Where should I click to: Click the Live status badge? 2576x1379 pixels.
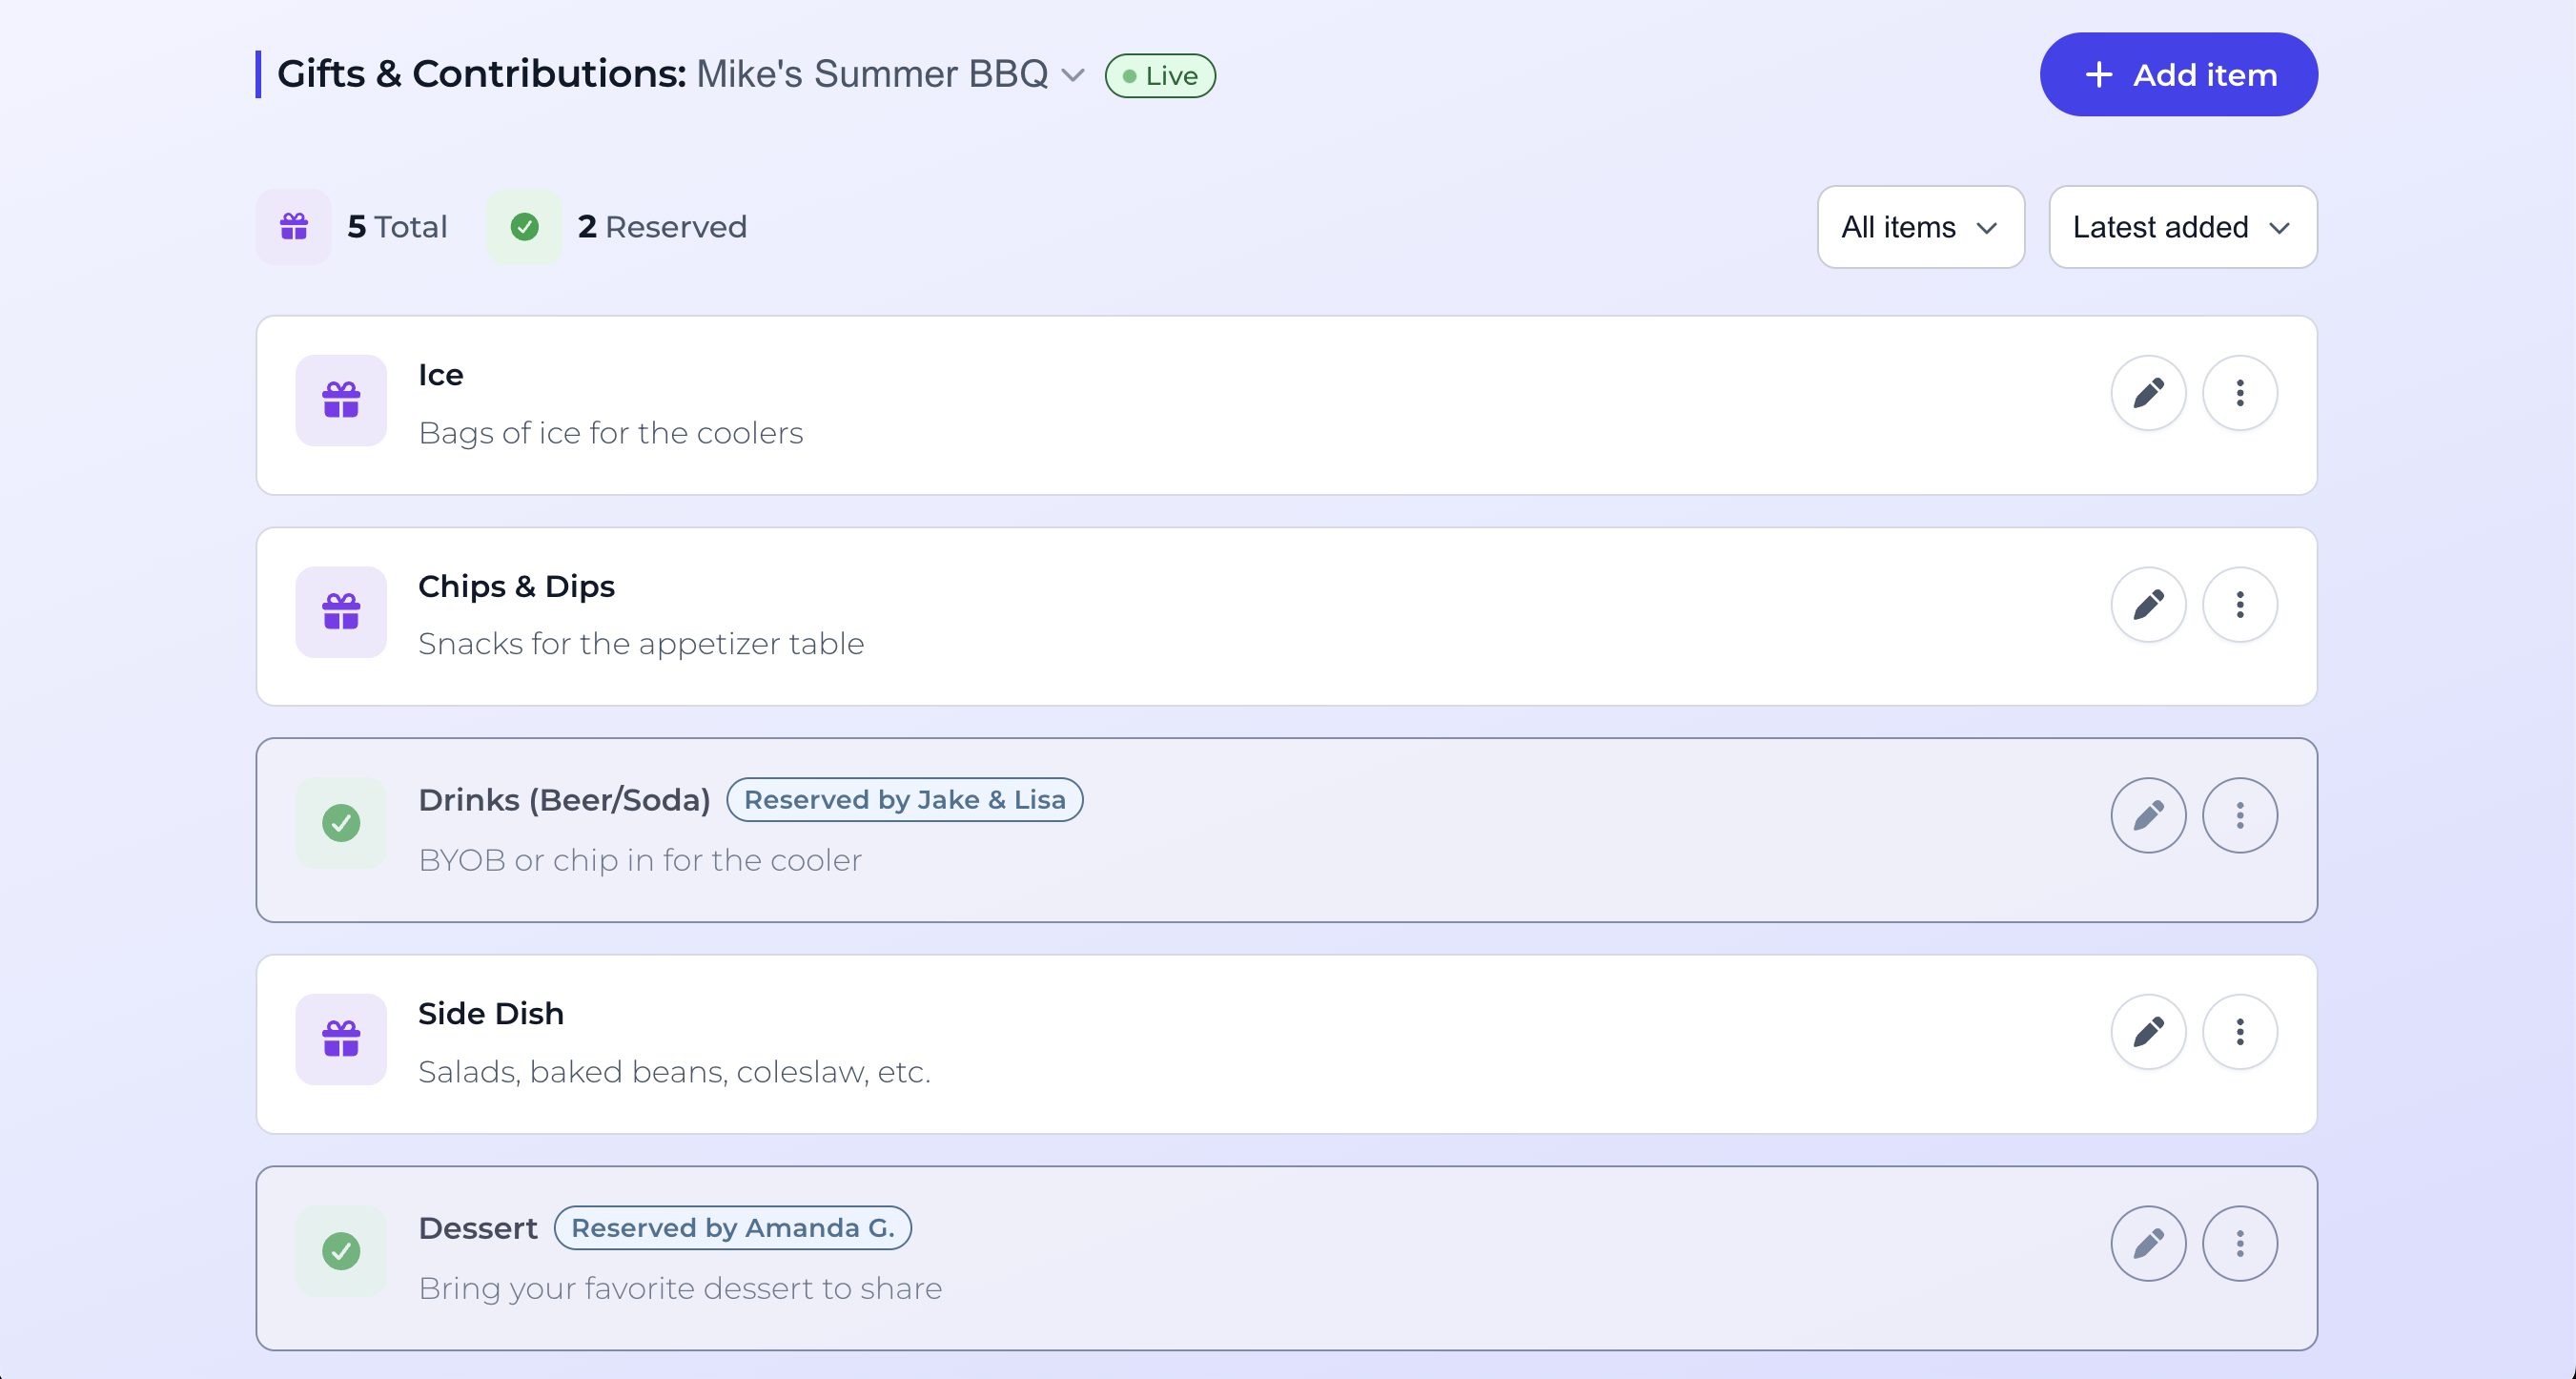tap(1159, 76)
